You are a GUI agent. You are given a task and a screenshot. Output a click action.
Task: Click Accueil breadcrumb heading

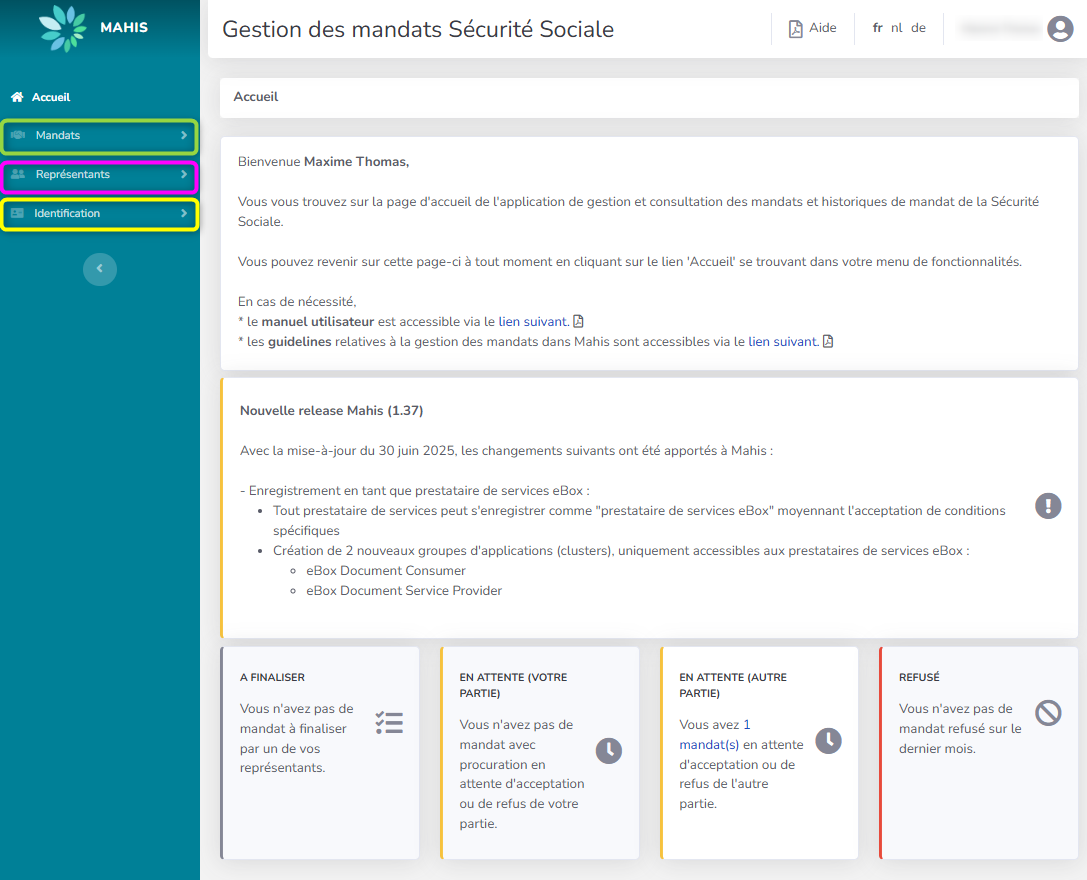(x=256, y=96)
